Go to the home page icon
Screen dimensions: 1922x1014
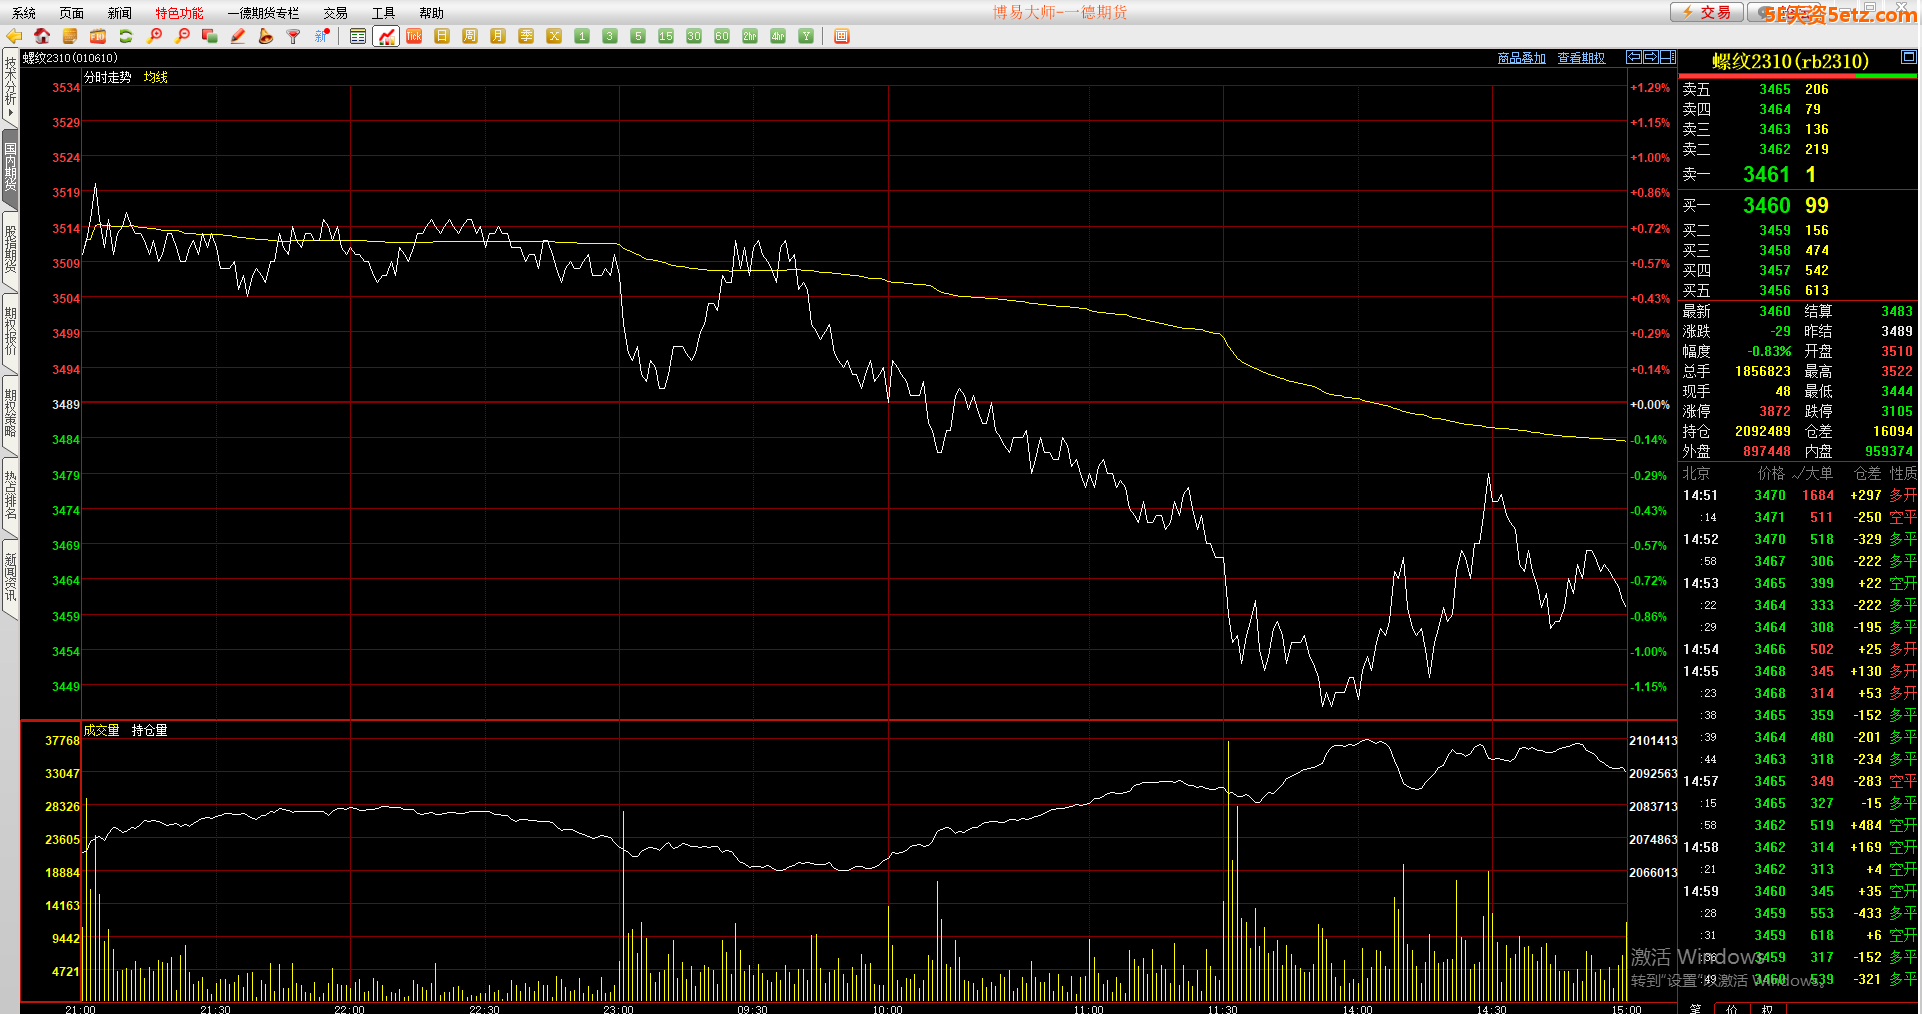point(42,36)
